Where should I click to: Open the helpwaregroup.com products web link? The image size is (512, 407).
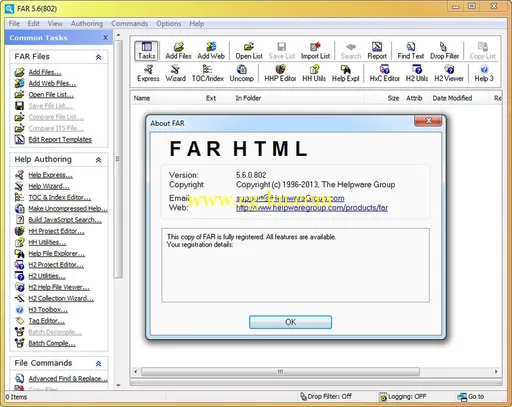[312, 208]
